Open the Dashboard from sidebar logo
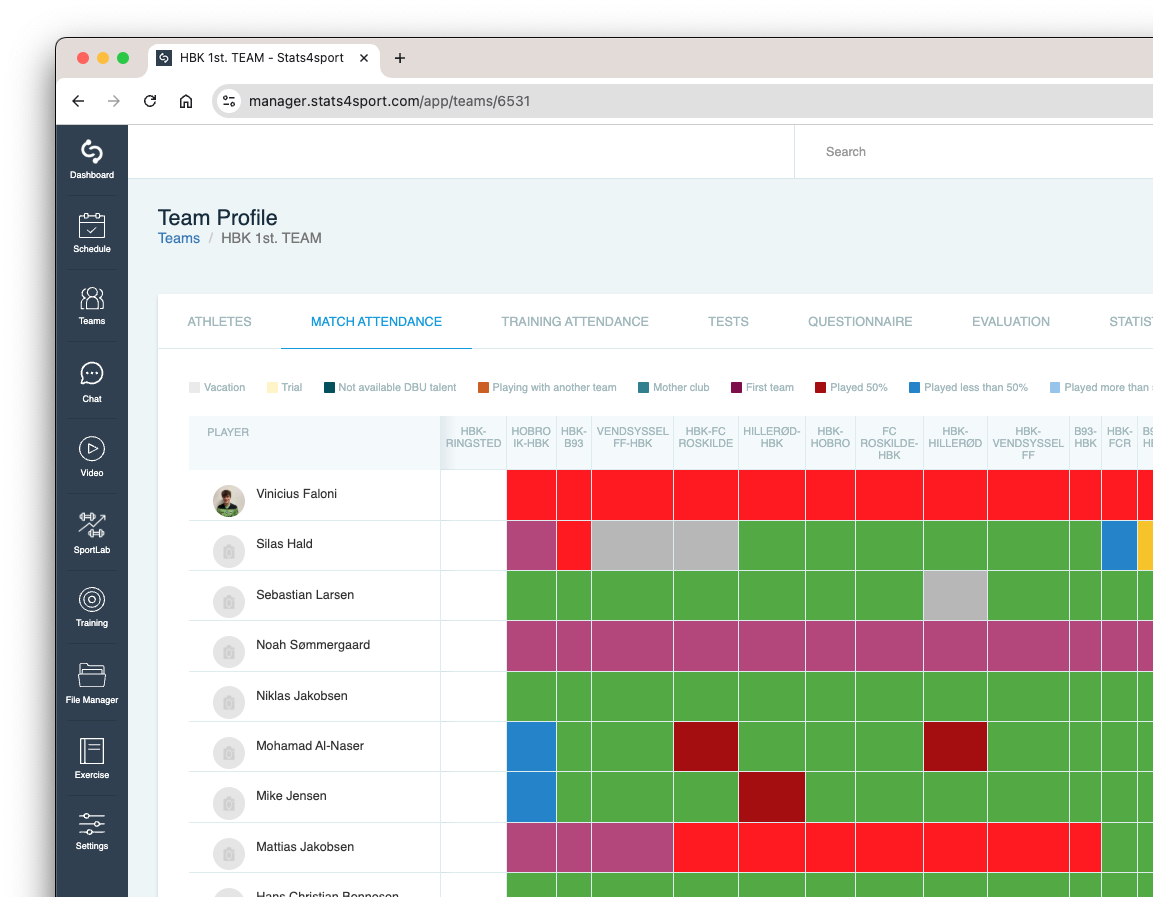 [92, 152]
